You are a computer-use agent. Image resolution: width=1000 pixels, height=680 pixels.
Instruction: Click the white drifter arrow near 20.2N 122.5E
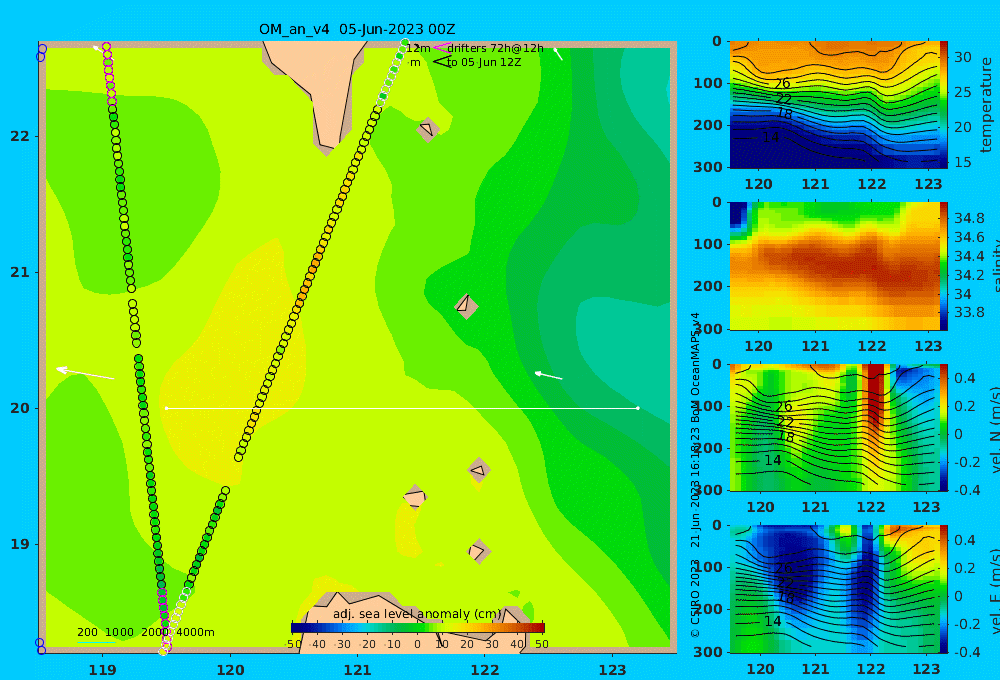[x=548, y=376]
